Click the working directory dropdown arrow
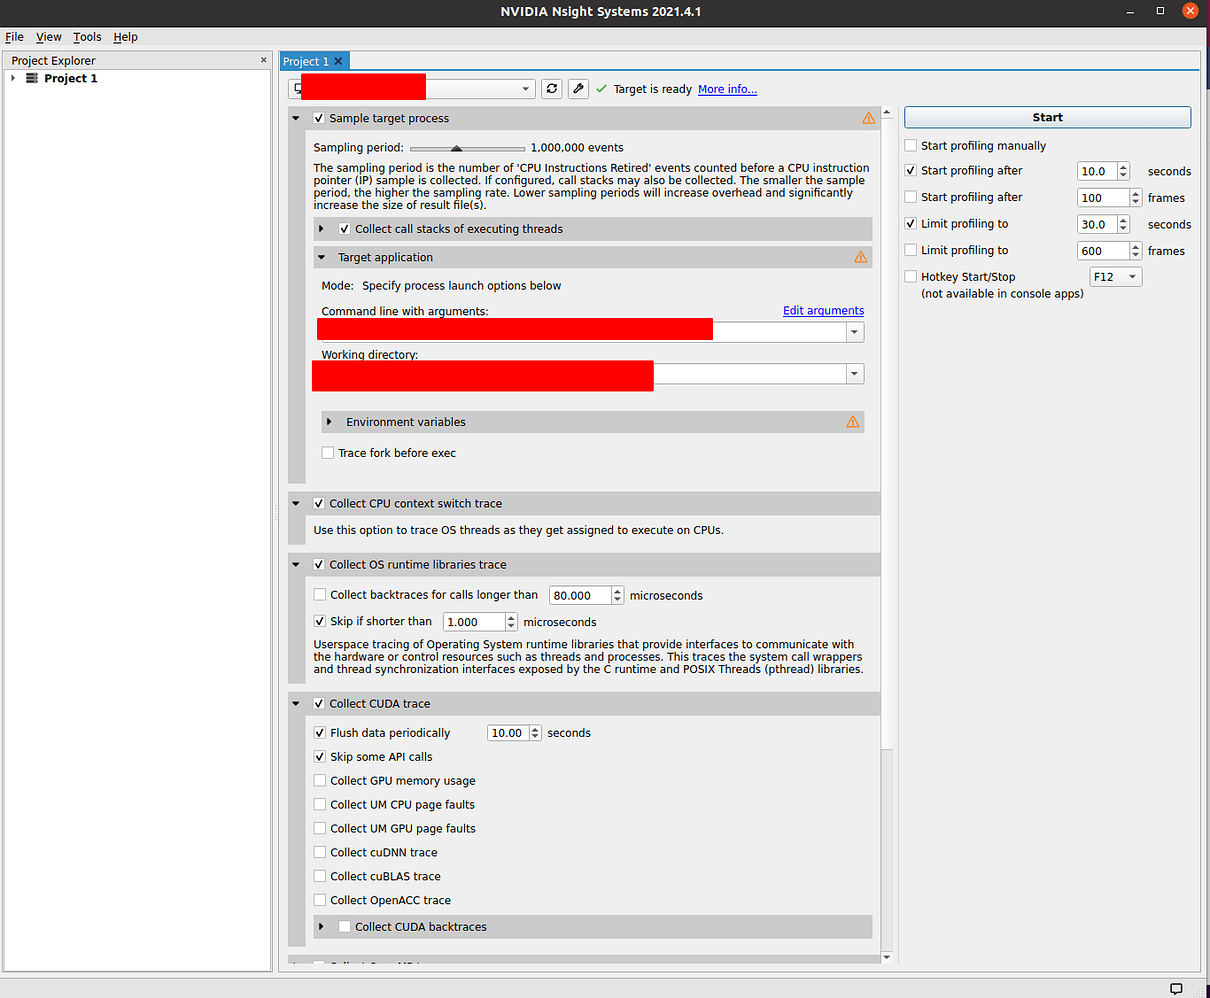Image resolution: width=1210 pixels, height=998 pixels. coord(855,373)
